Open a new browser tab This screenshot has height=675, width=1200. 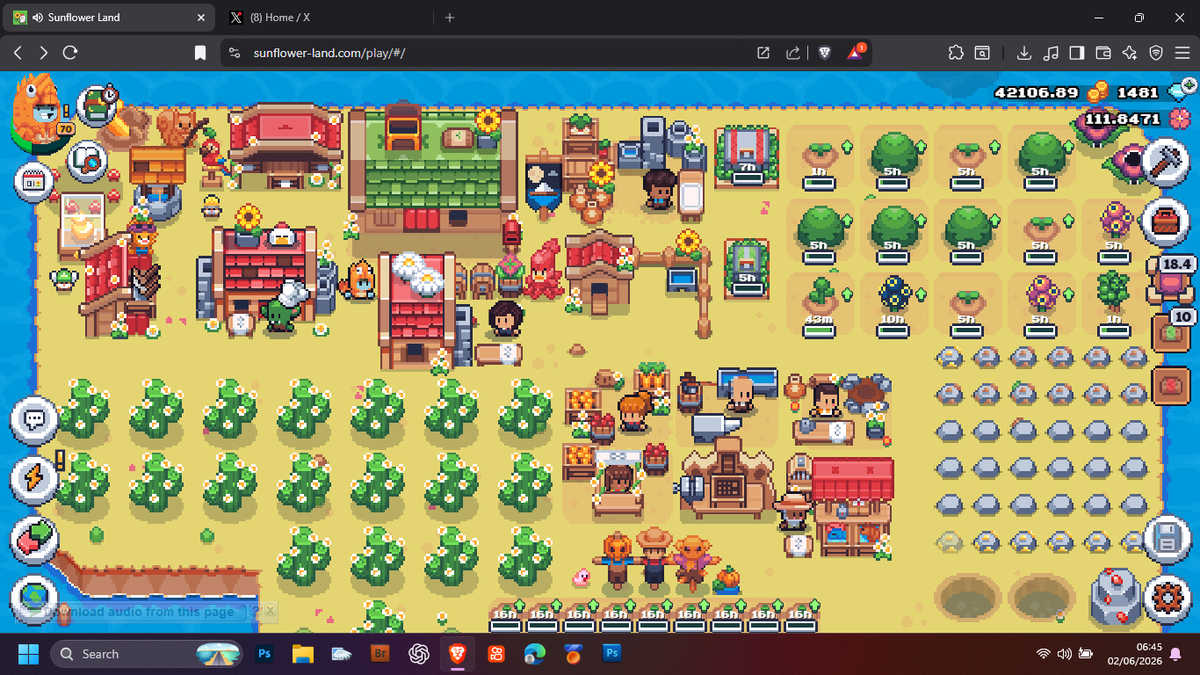point(449,18)
